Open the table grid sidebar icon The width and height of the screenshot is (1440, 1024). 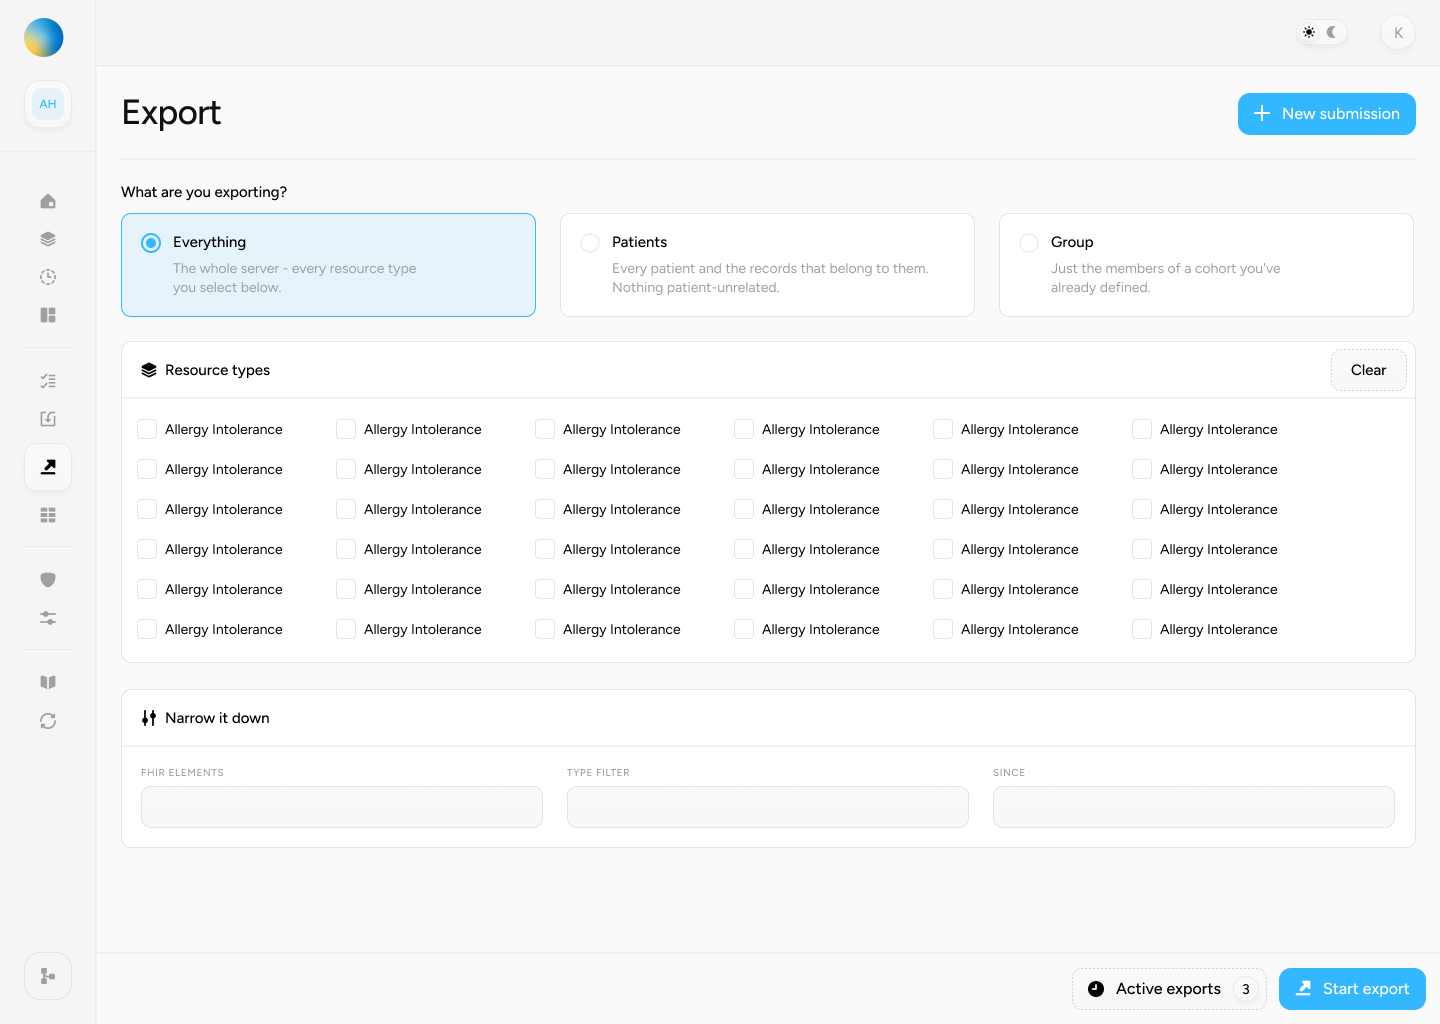click(x=48, y=515)
